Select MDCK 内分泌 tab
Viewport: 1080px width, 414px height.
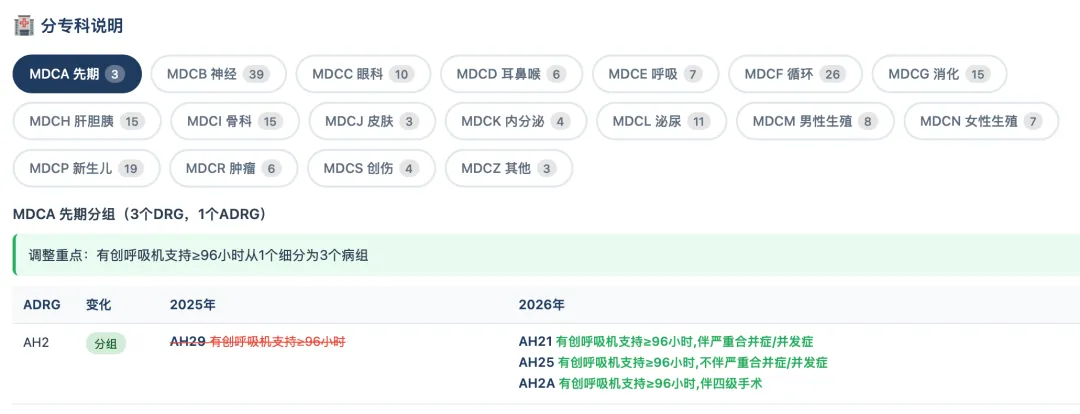[515, 121]
